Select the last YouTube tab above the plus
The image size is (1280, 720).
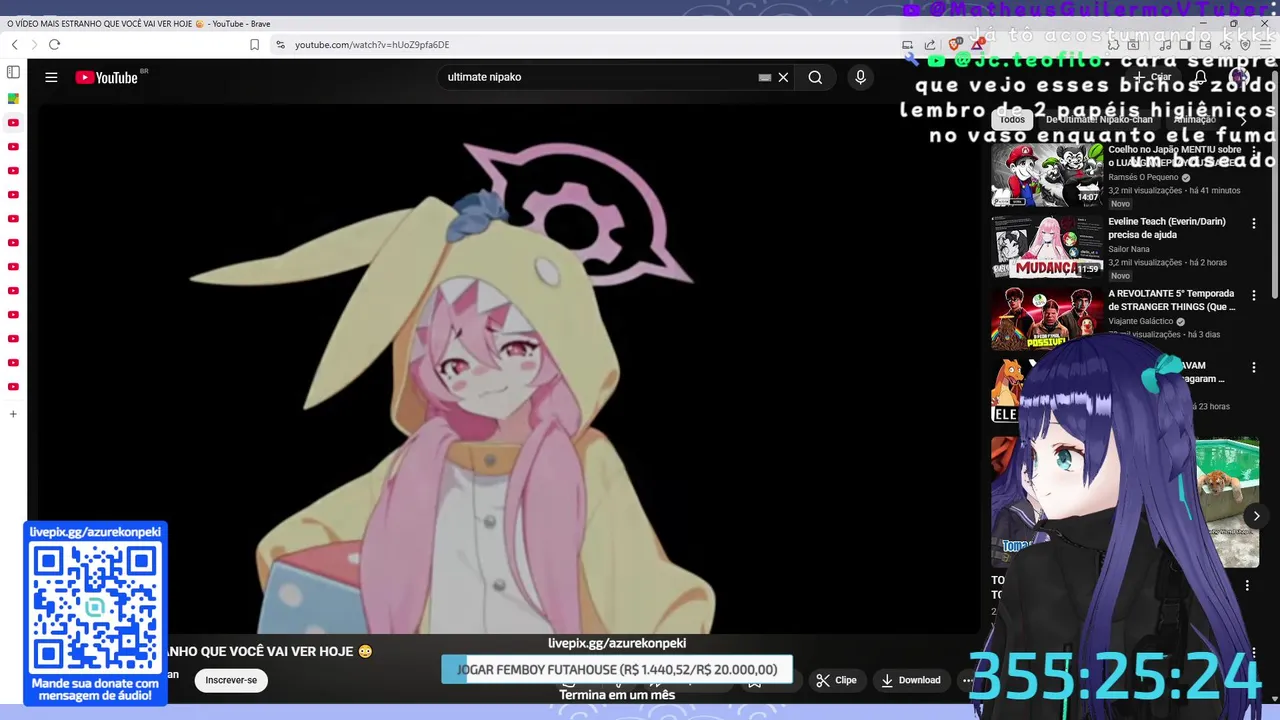tap(13, 386)
